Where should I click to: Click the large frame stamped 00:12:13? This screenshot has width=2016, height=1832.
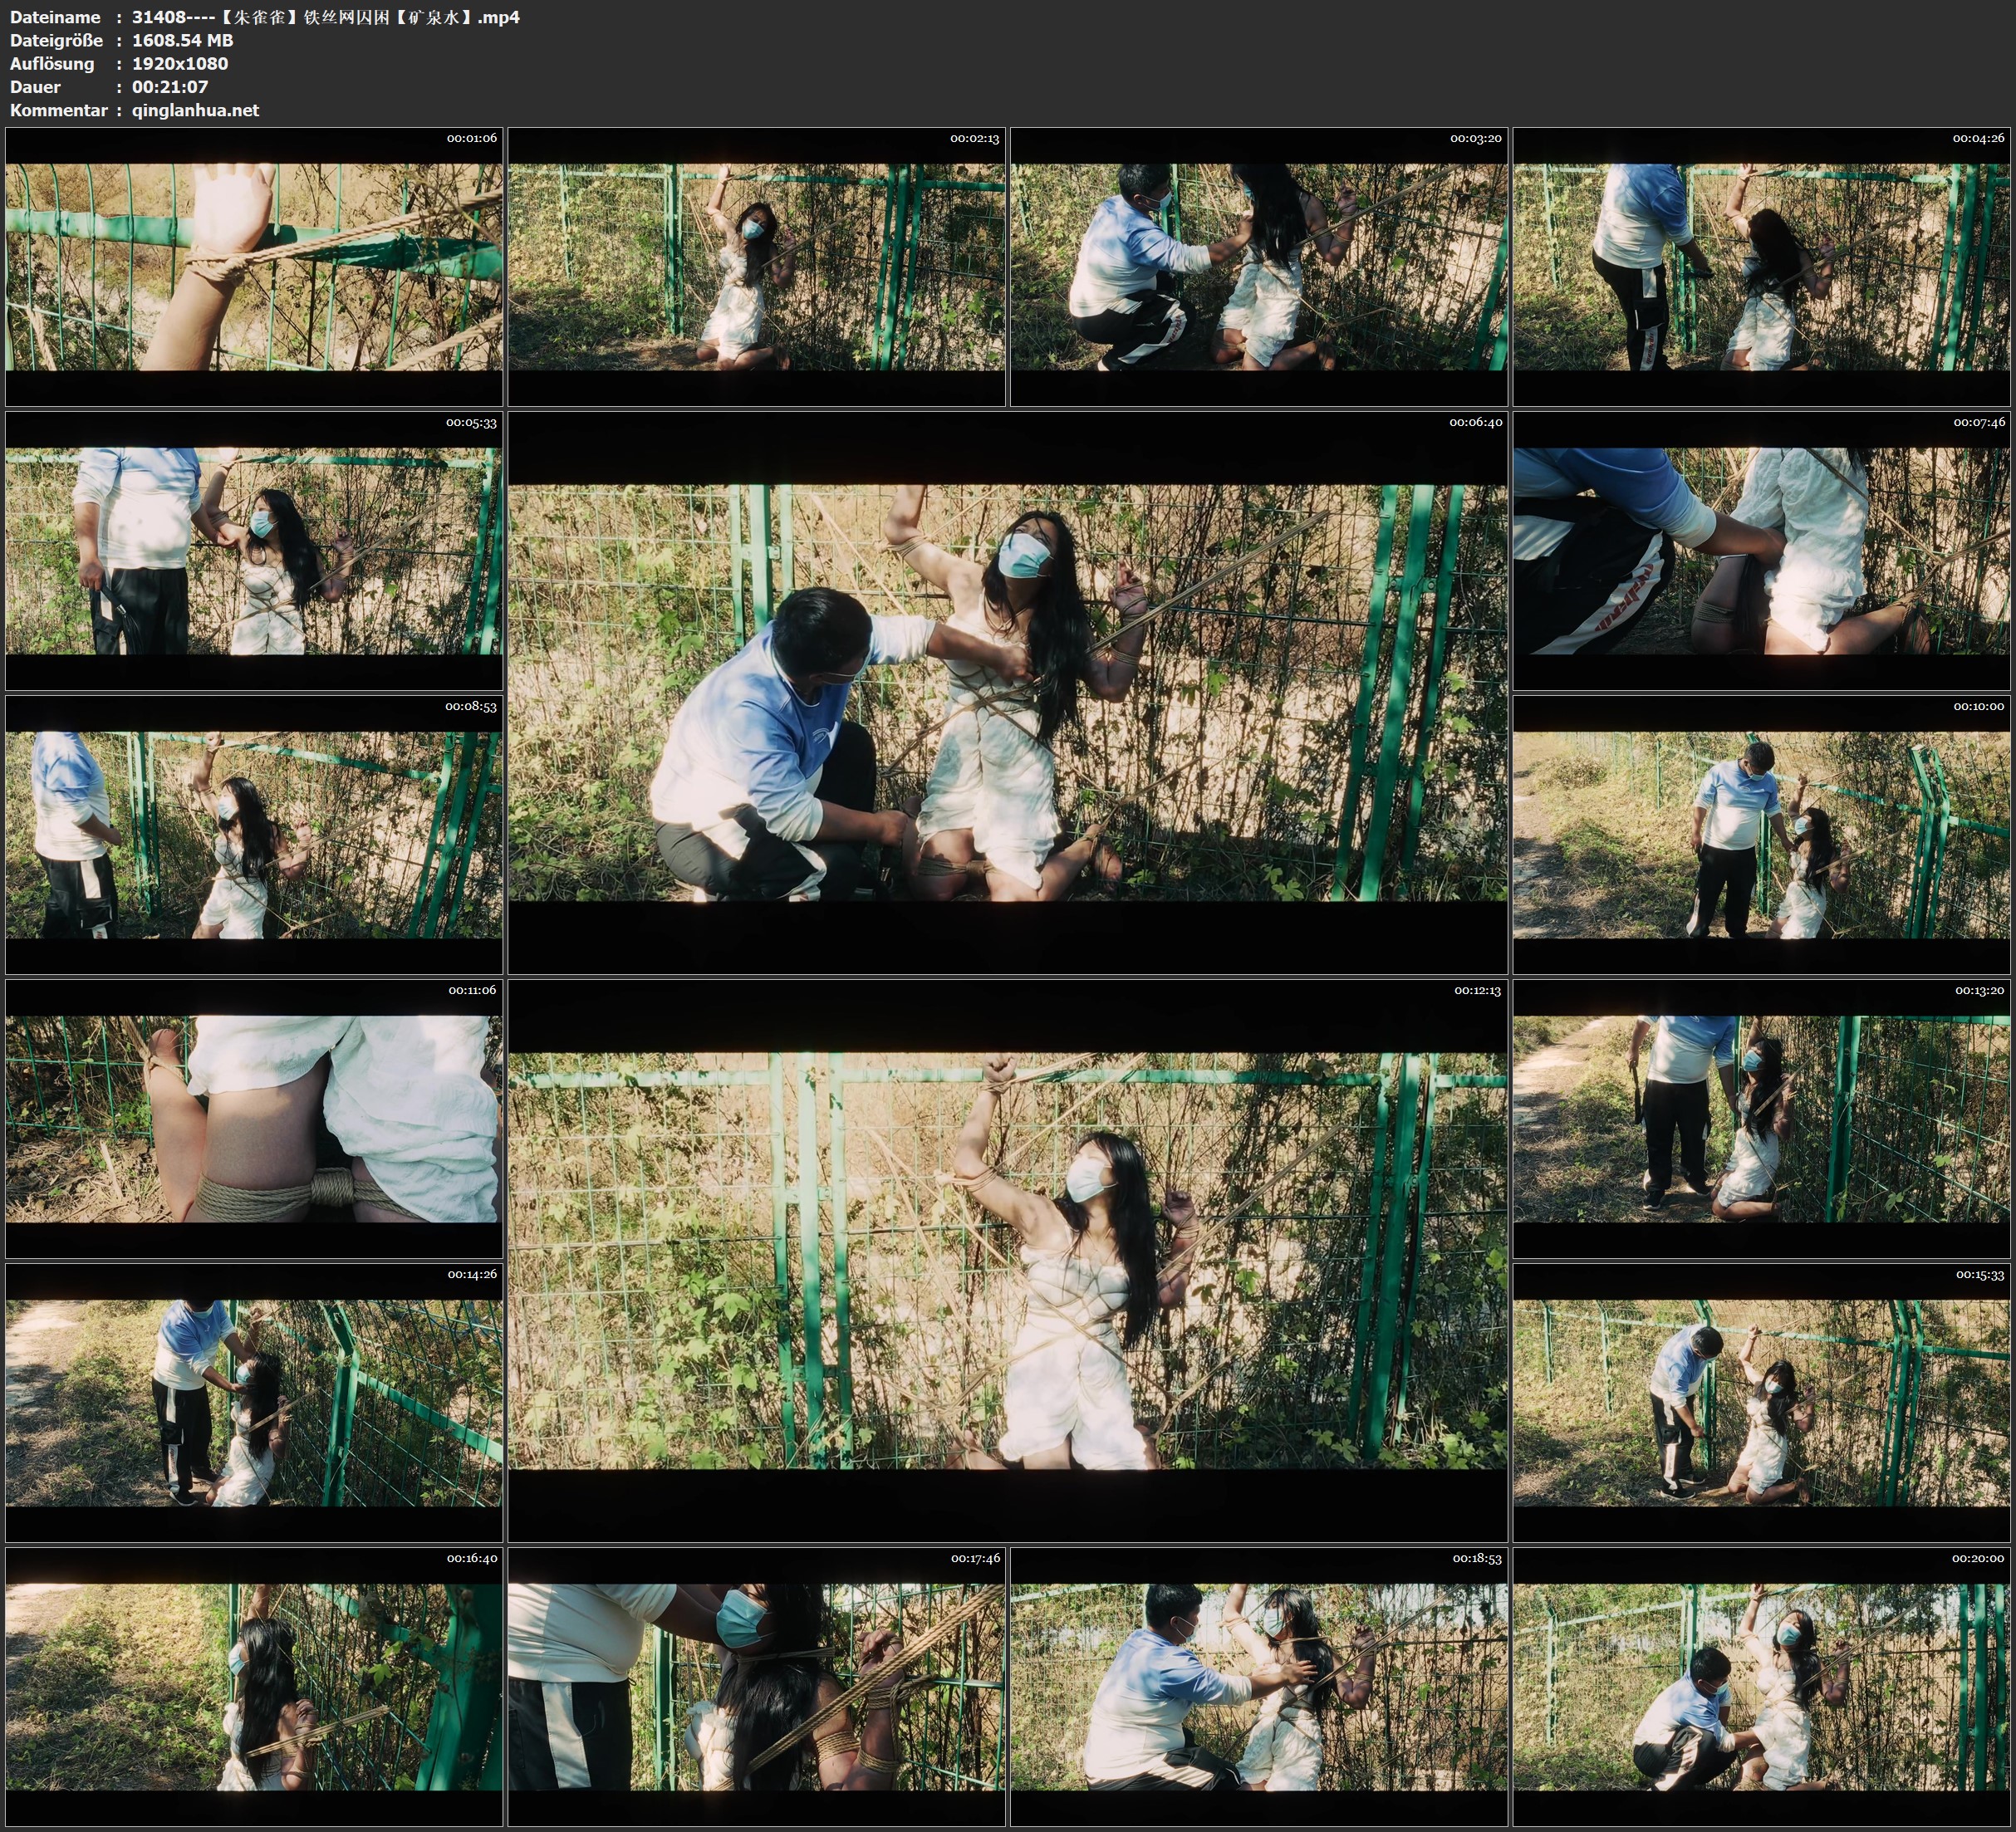point(1007,1260)
